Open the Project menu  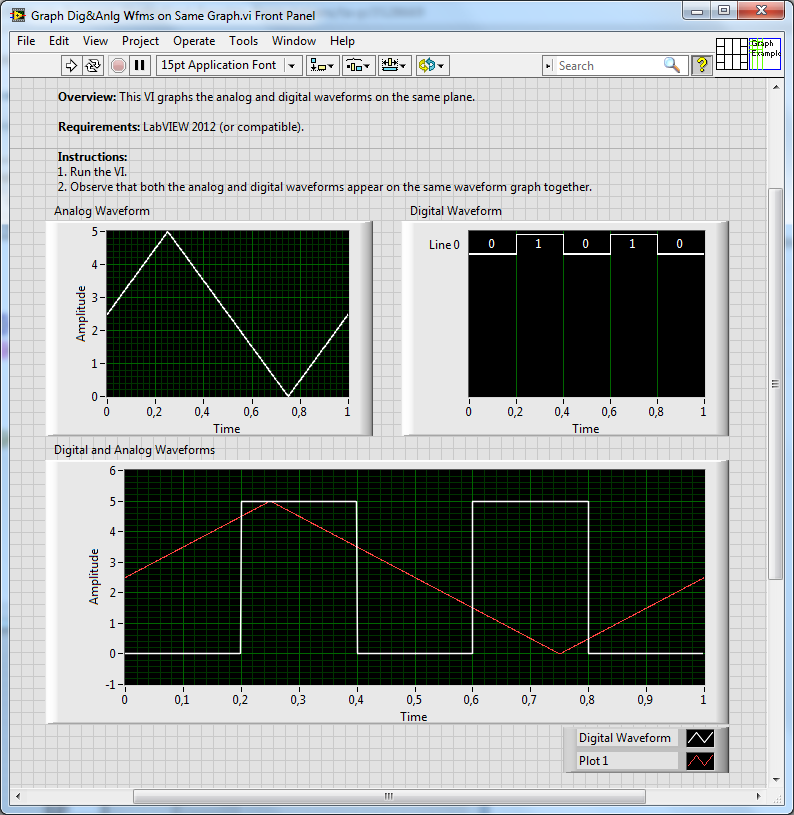[x=140, y=41]
